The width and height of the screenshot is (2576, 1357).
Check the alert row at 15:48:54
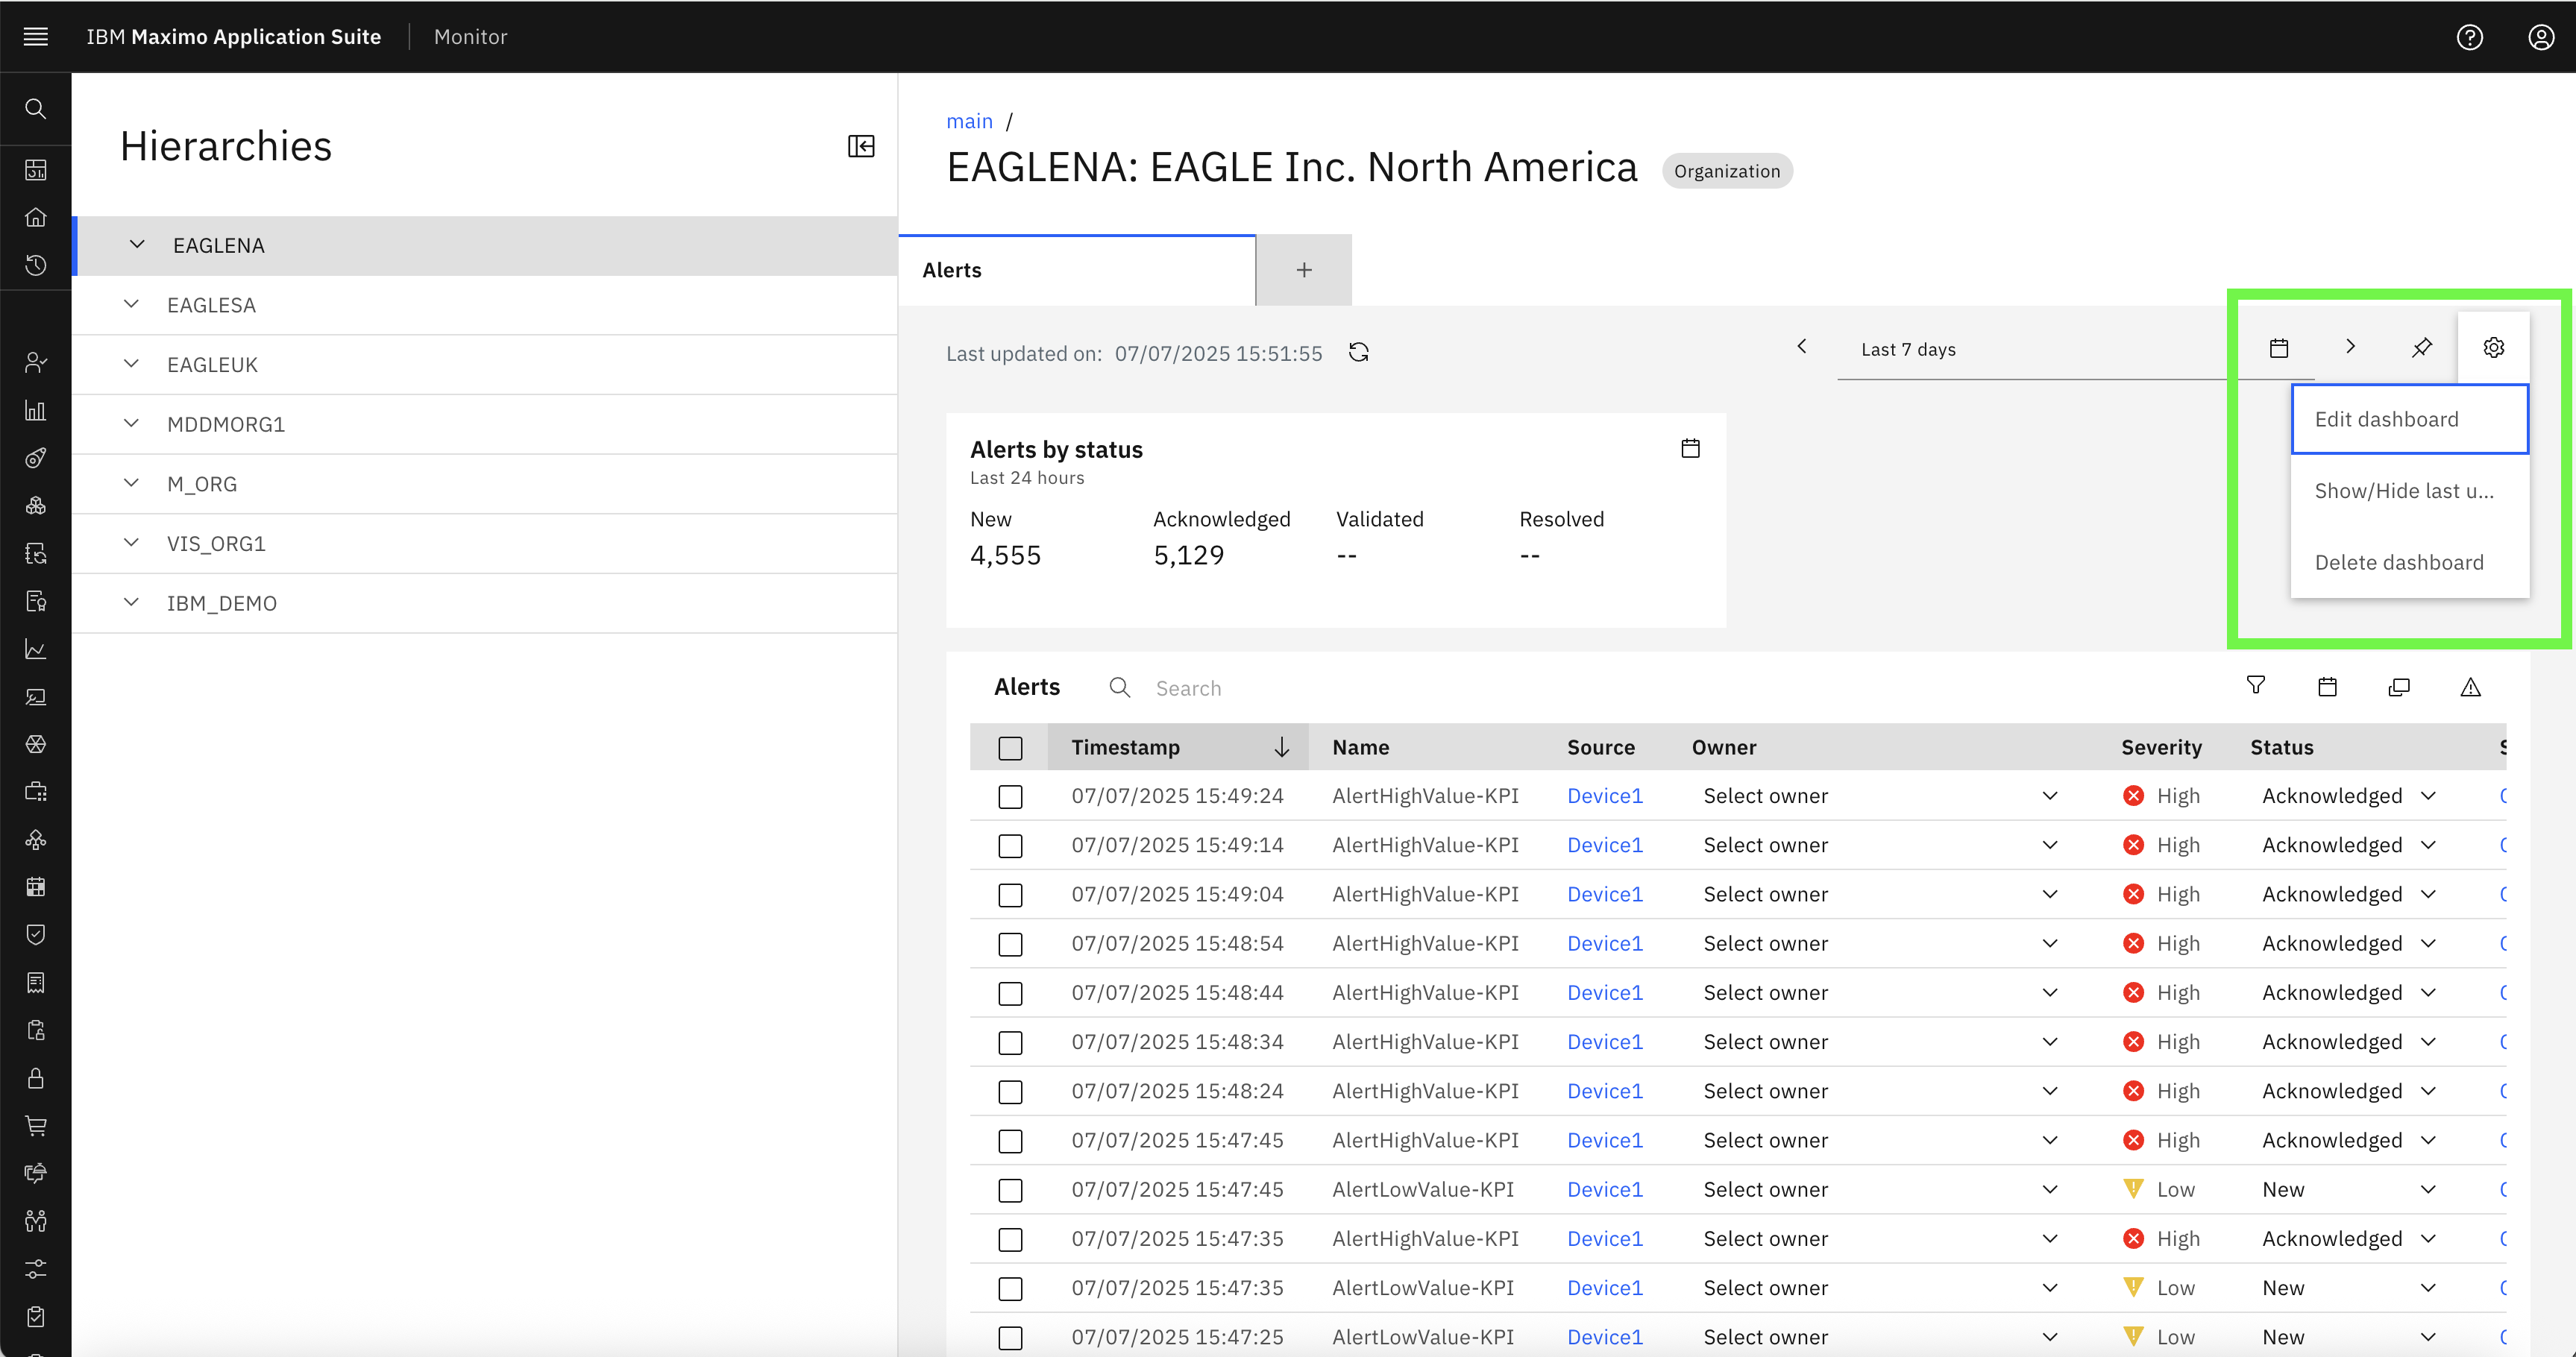(1010, 944)
